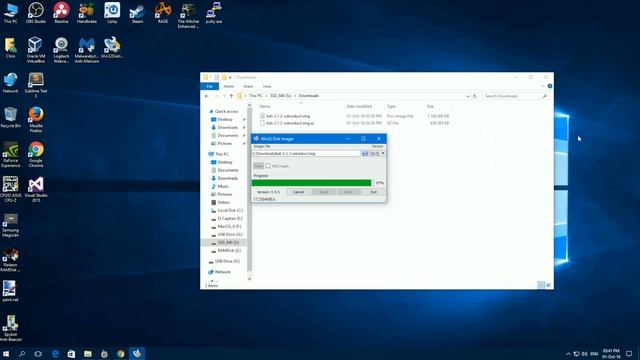The height and width of the screenshot is (360, 640).
Task: Launch Visual Studio 2015 desktop shortcut
Action: click(x=36, y=189)
